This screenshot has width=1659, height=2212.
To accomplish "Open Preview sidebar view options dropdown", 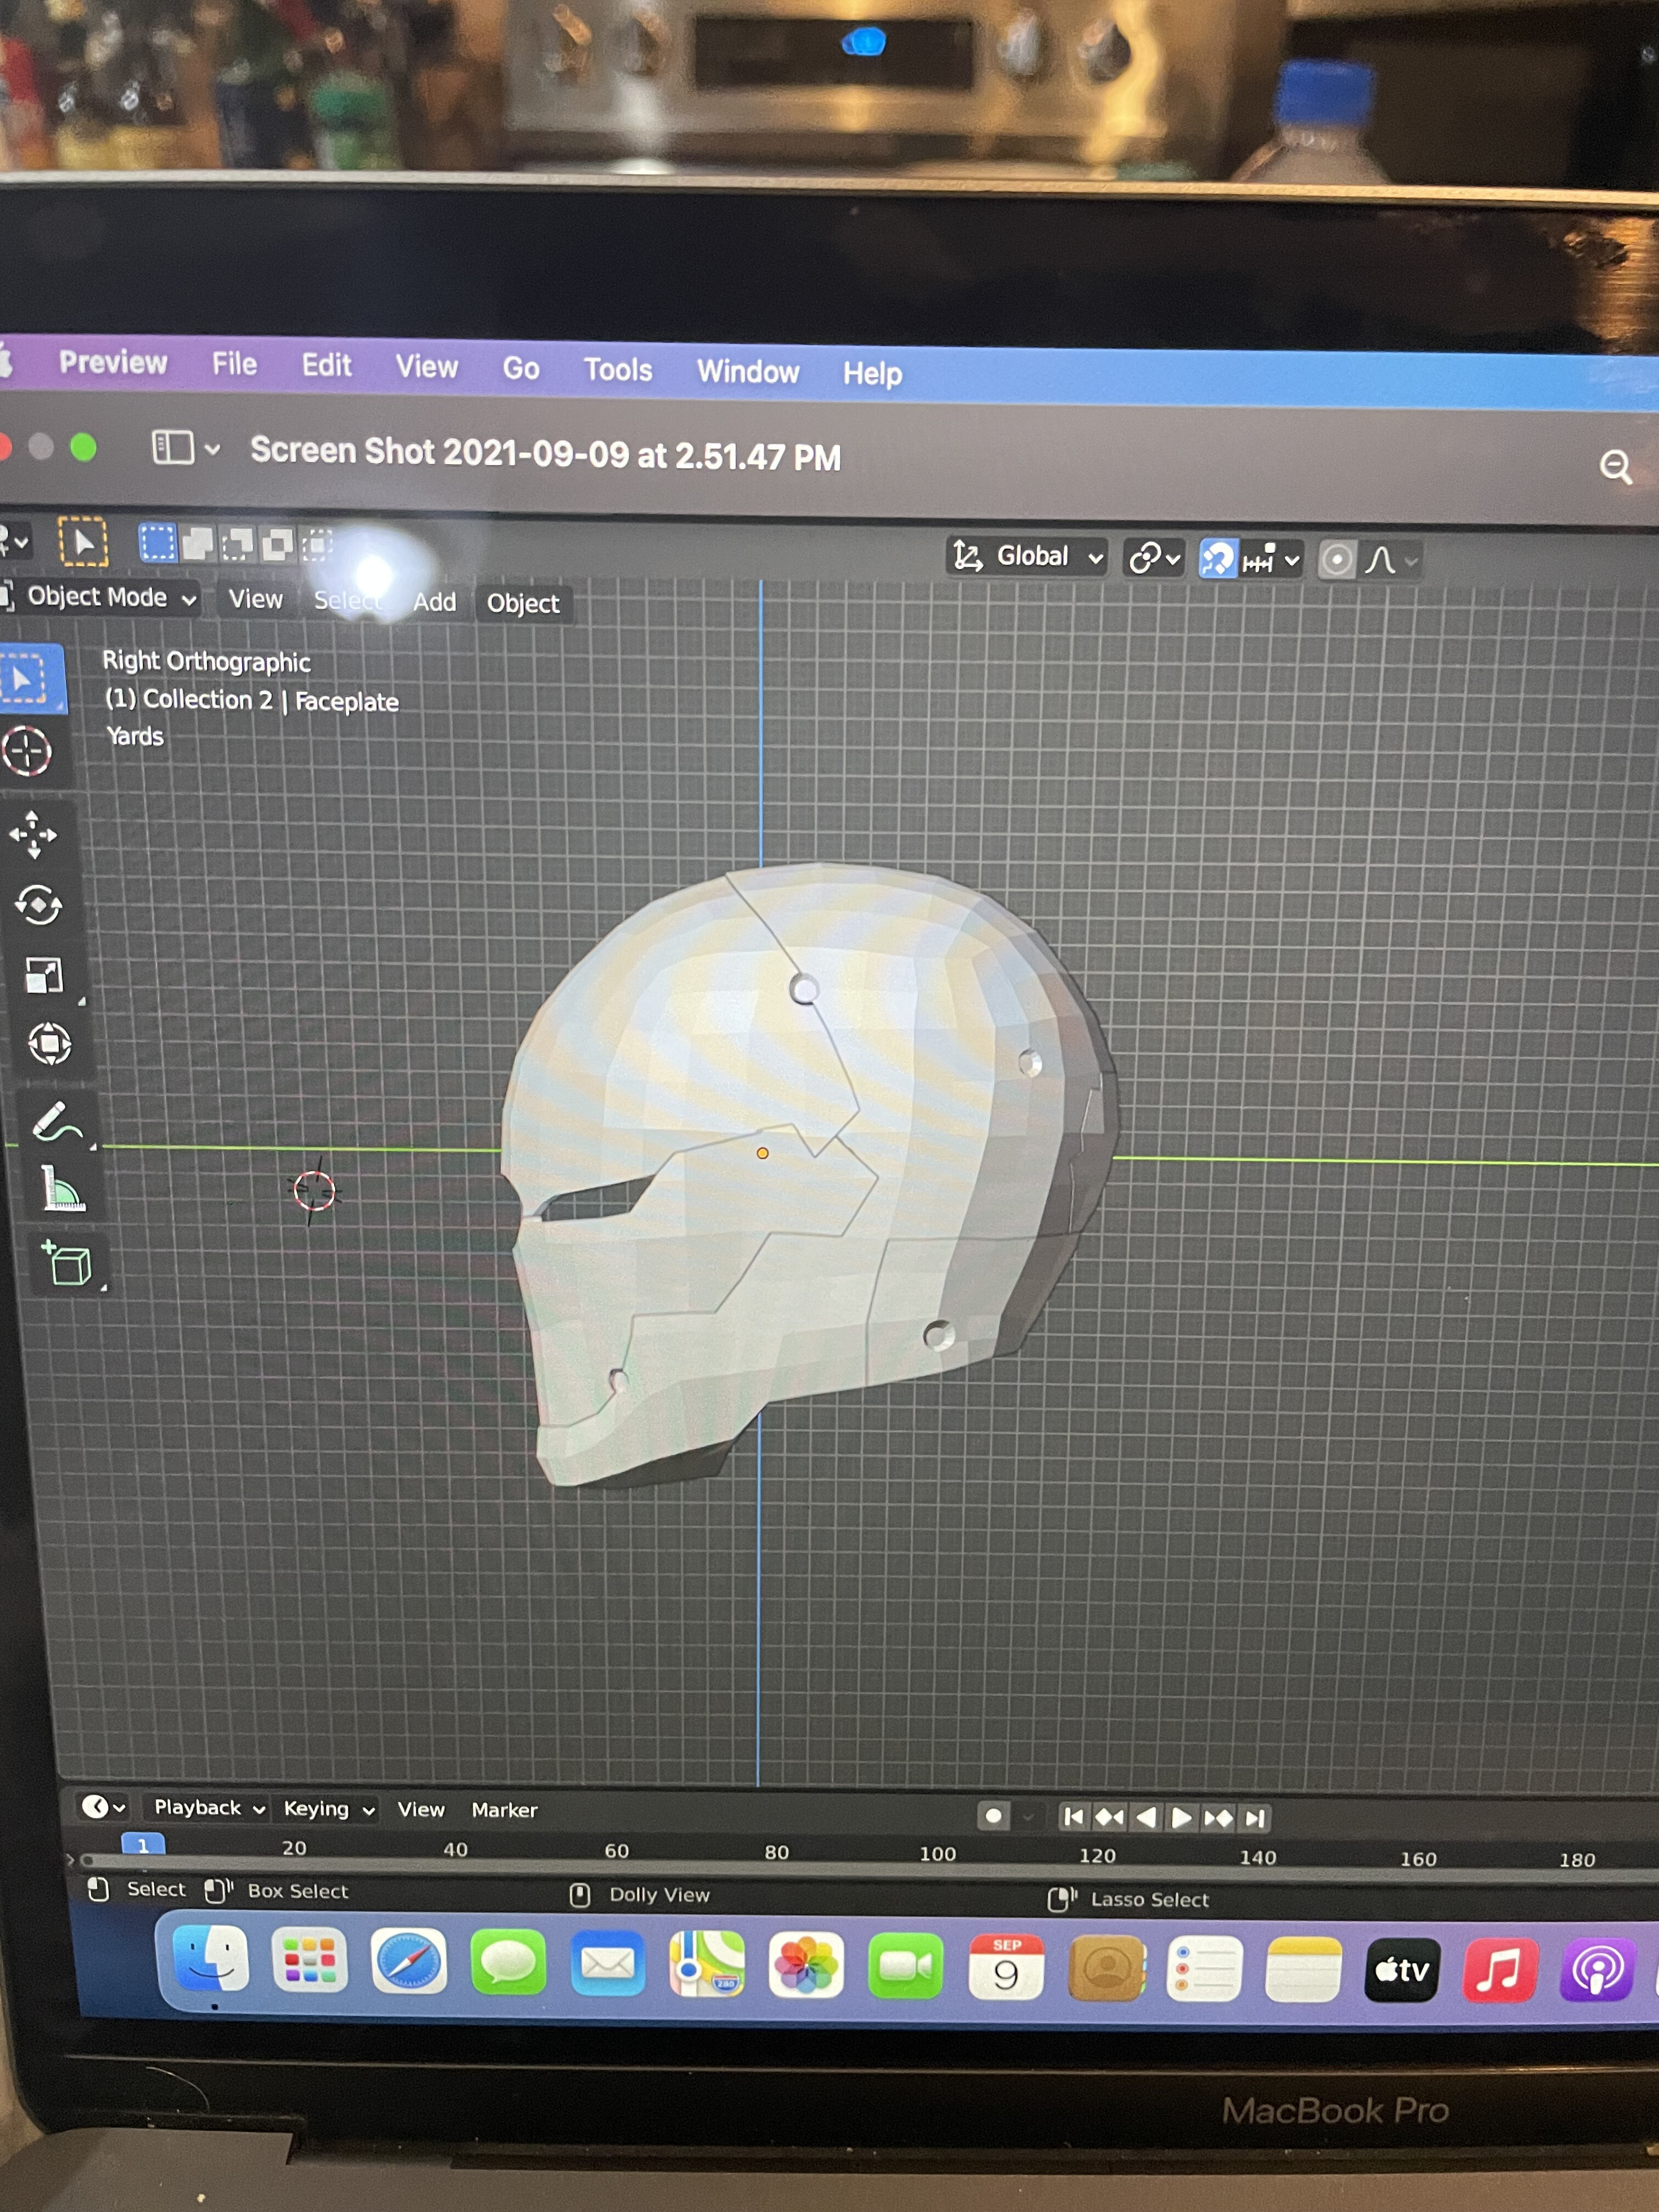I will pyautogui.click(x=185, y=447).
